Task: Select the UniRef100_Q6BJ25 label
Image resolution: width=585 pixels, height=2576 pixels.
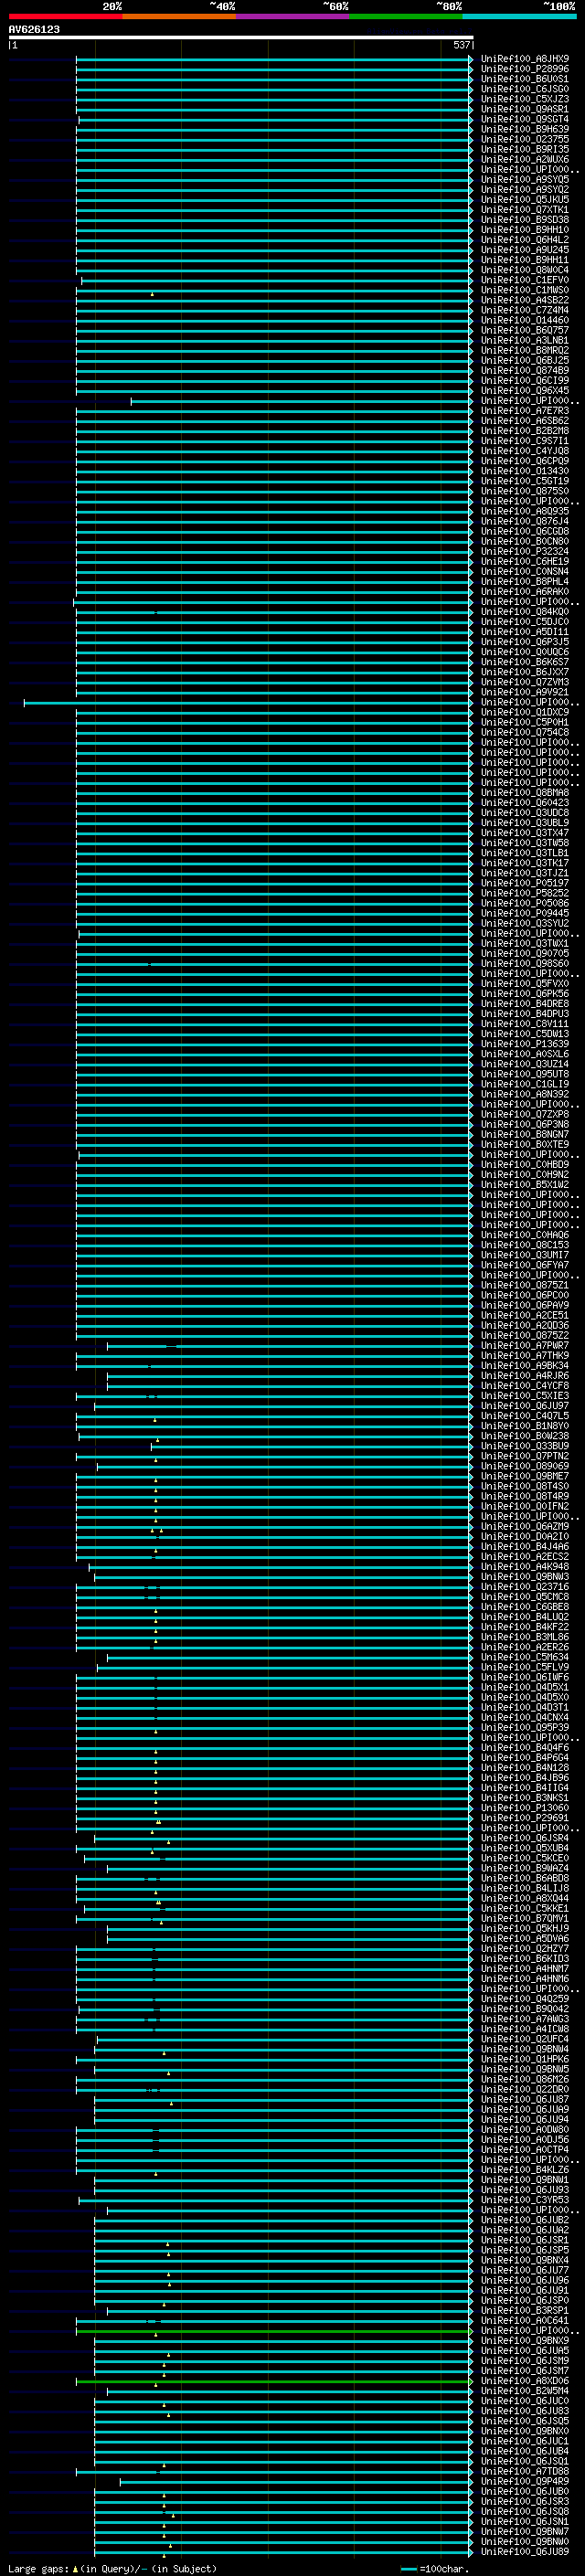Action: (x=525, y=360)
